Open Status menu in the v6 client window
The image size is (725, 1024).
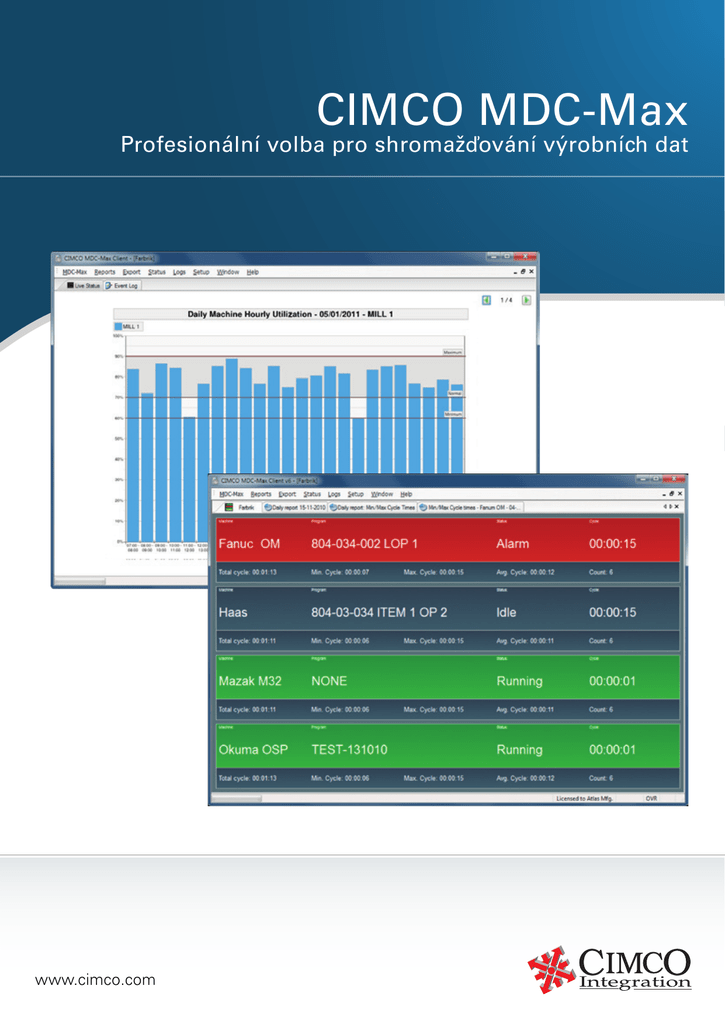click(312, 494)
